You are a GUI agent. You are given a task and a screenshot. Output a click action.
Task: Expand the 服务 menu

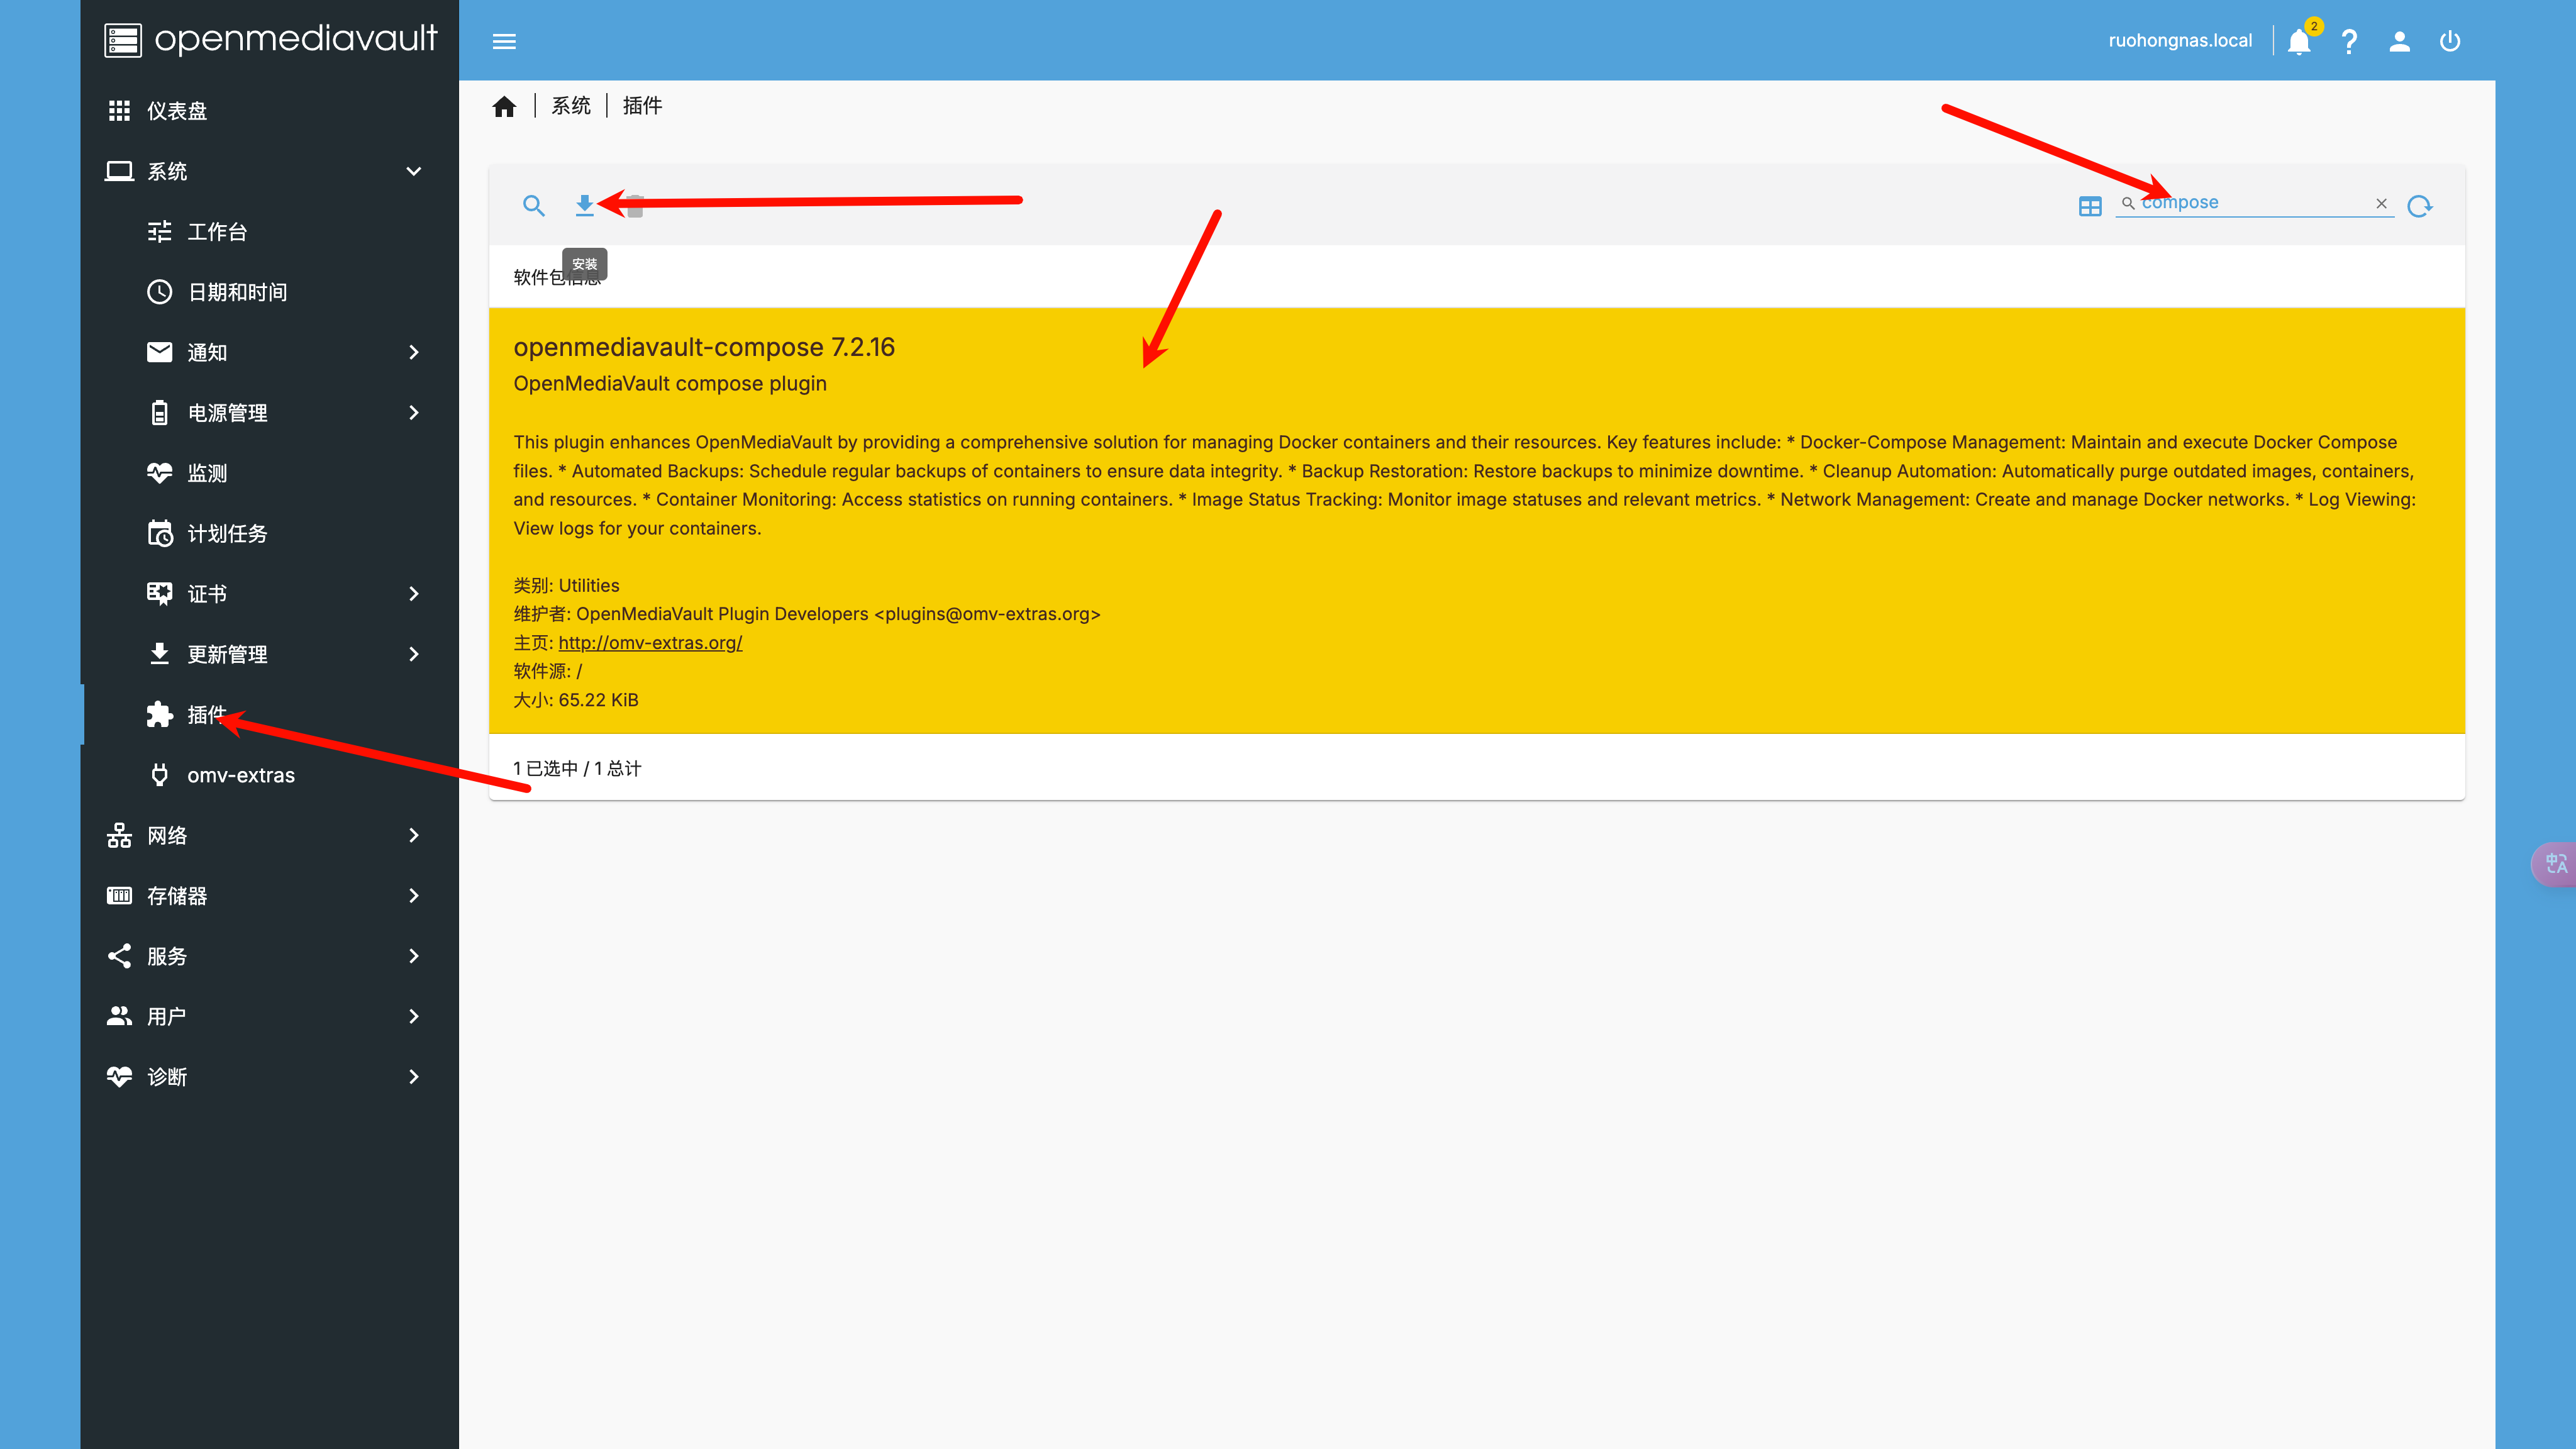click(x=269, y=956)
